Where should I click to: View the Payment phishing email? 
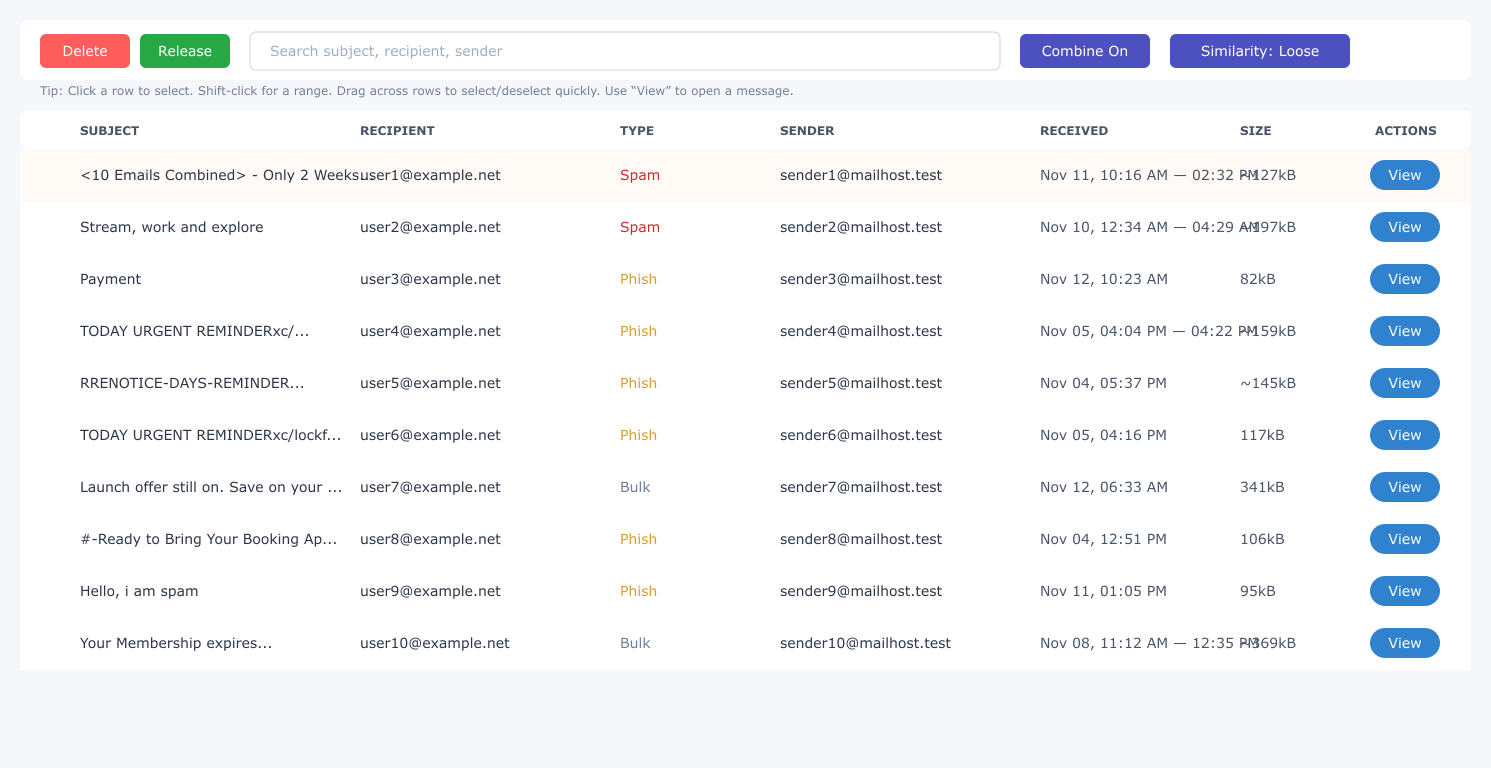point(1404,279)
